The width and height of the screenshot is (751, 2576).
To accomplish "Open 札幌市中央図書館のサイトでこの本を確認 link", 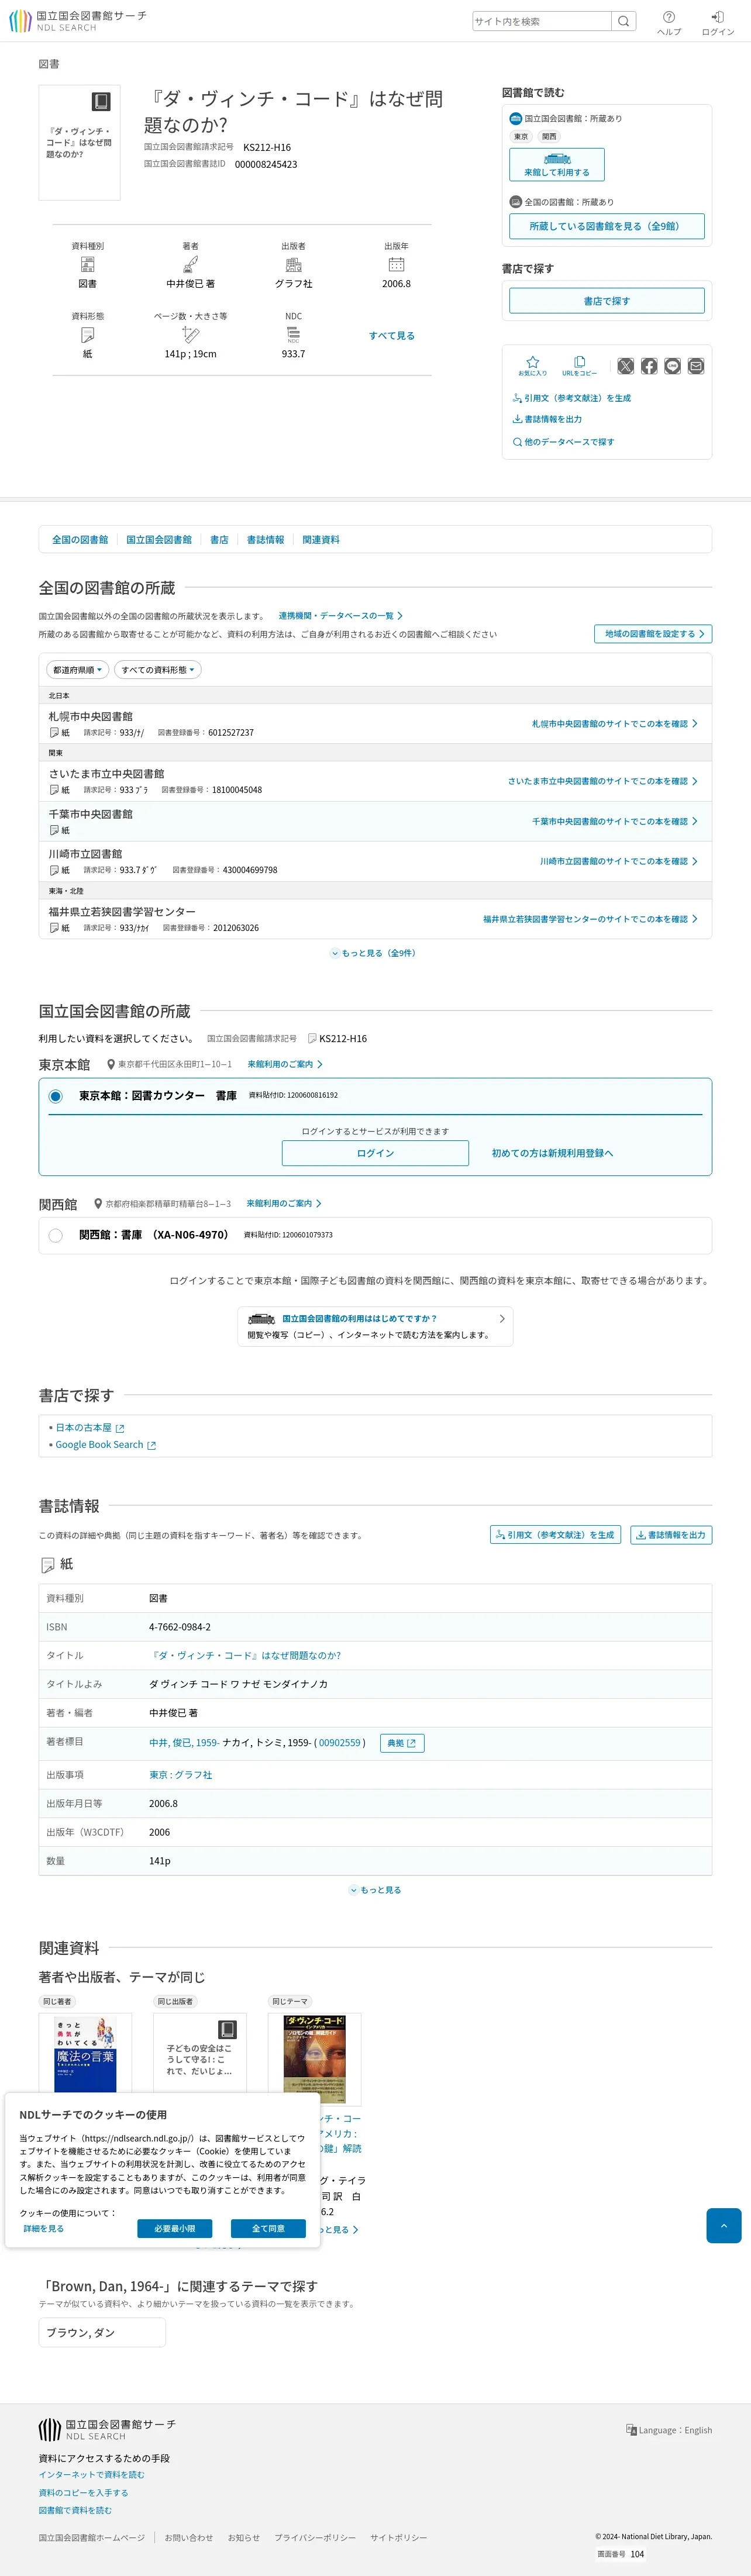I will click(x=614, y=724).
